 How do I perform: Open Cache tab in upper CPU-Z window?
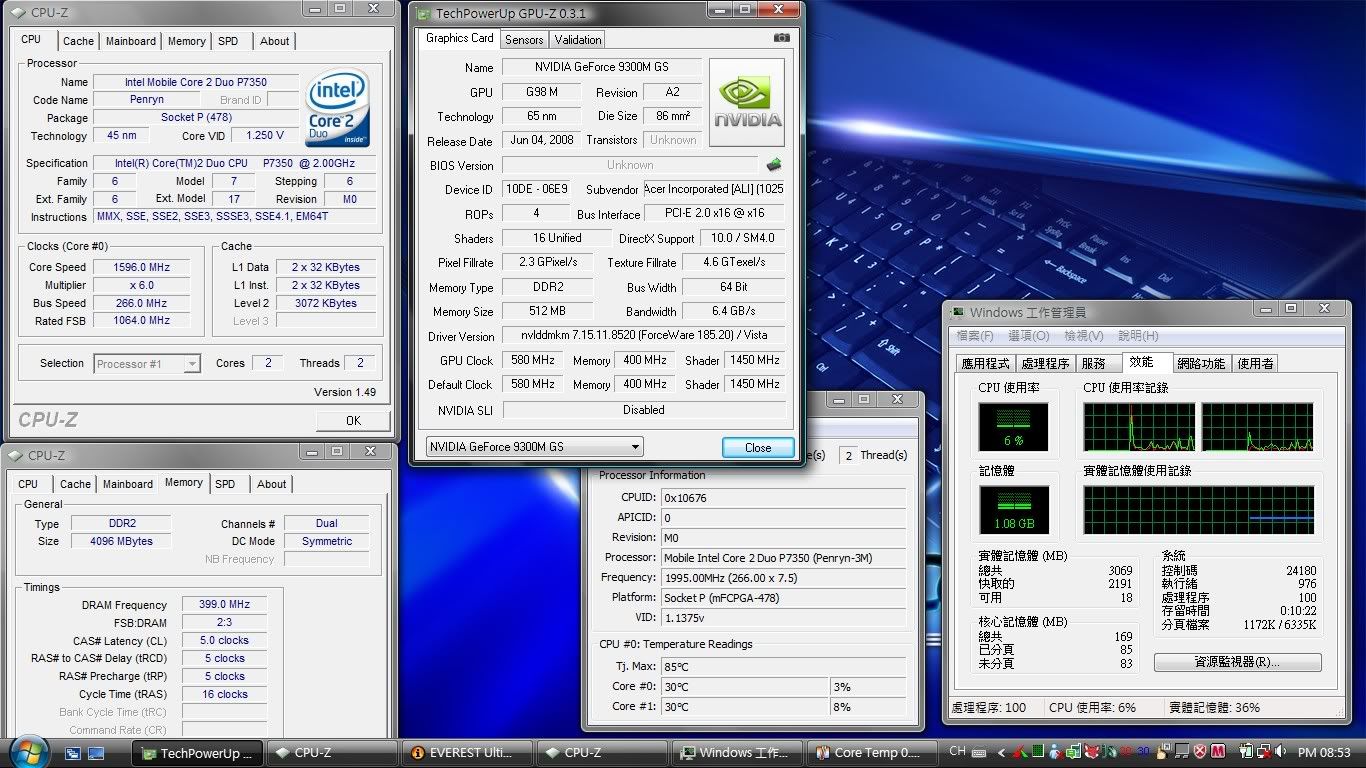pos(78,41)
